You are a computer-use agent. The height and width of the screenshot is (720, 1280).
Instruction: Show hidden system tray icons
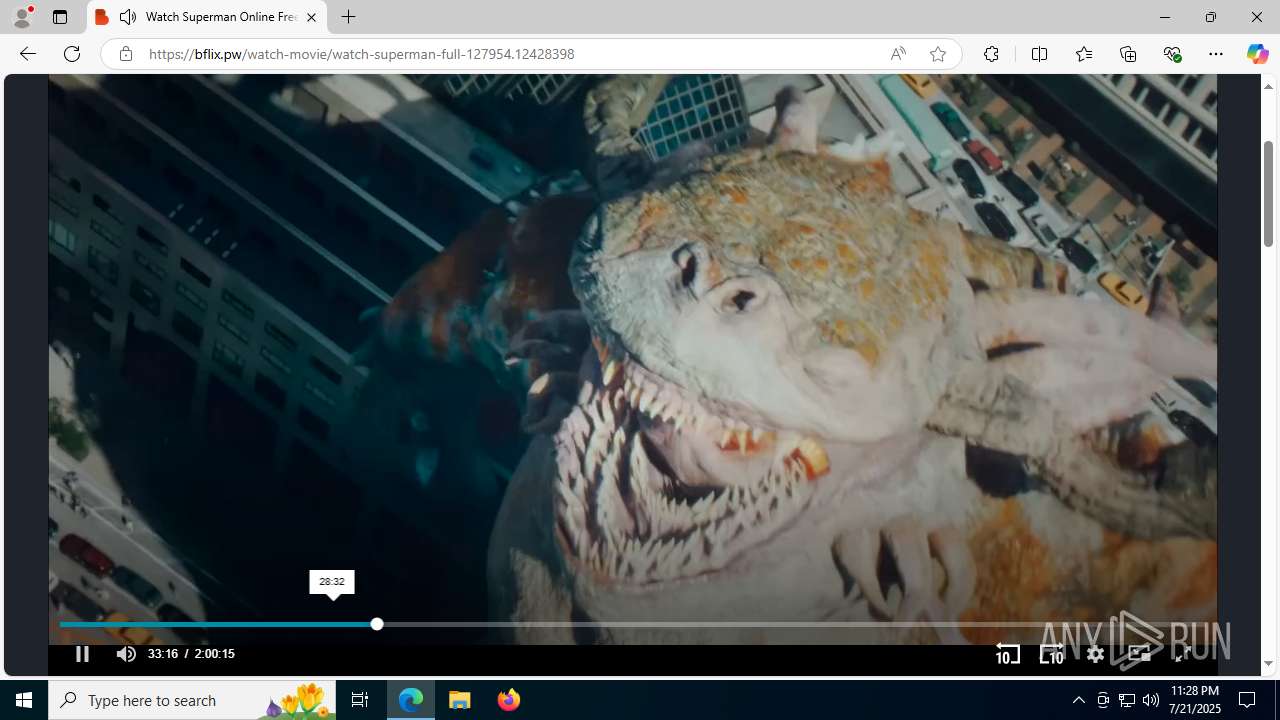[1078, 700]
